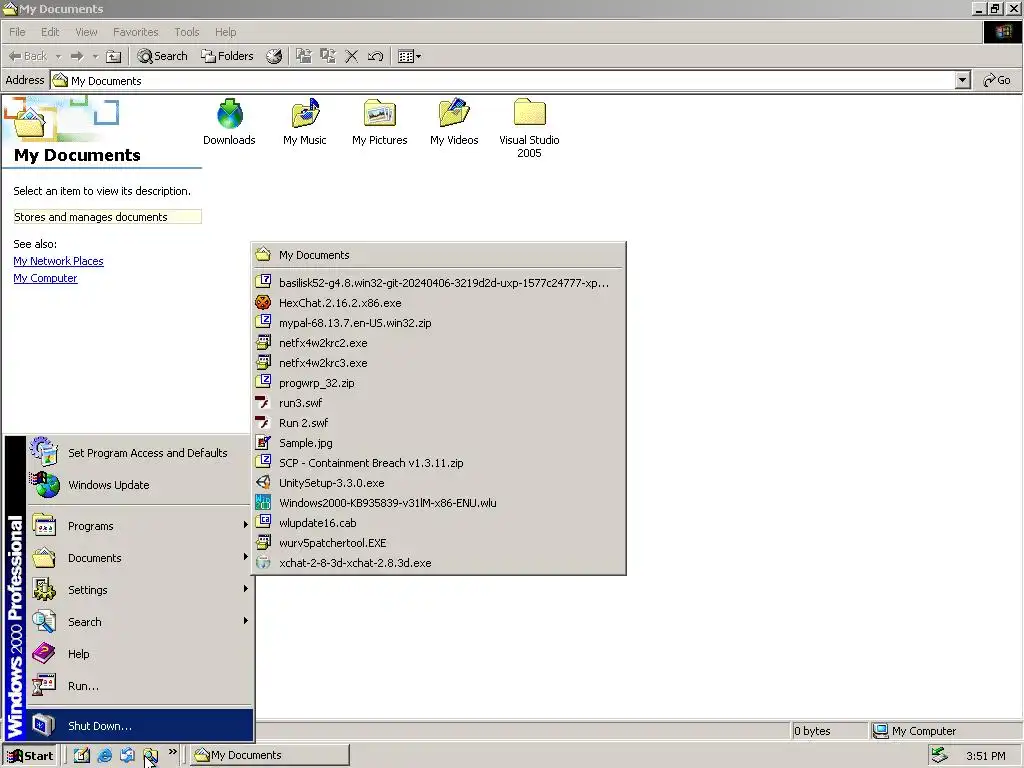Open the My Videos folder
The width and height of the screenshot is (1024, 768).
click(454, 122)
